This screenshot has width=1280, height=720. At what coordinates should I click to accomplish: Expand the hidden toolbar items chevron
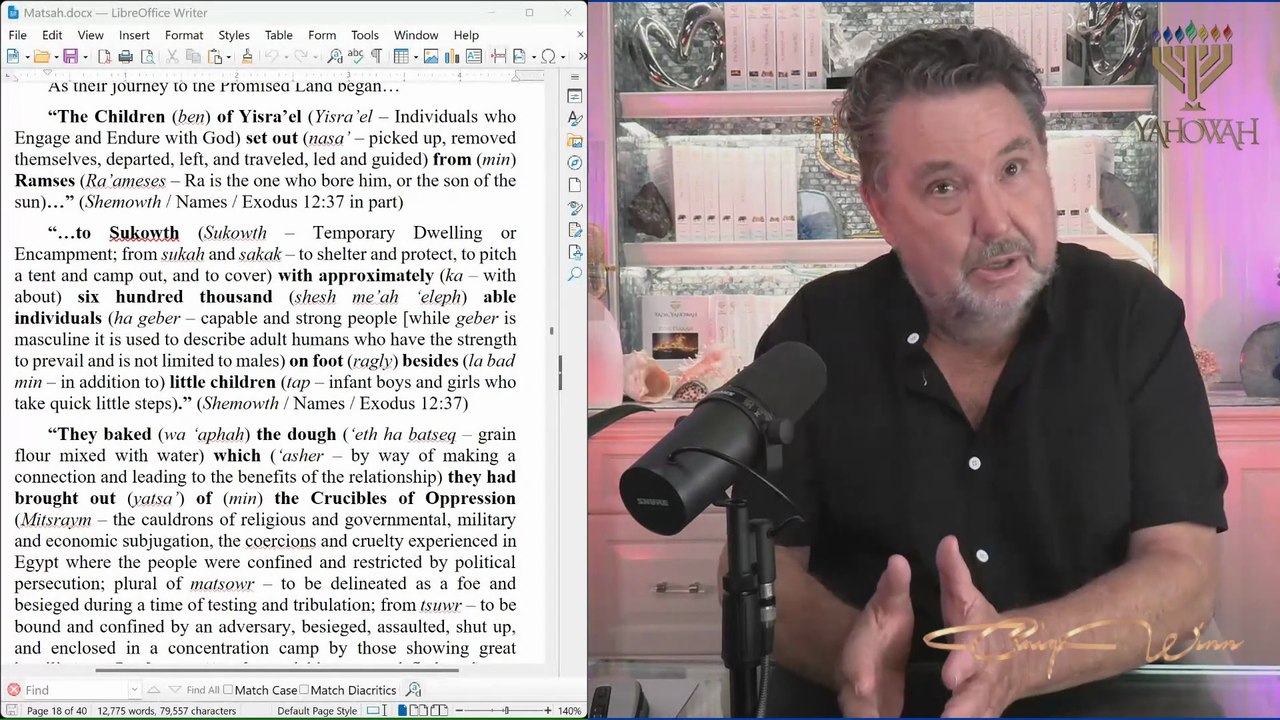tap(582, 57)
